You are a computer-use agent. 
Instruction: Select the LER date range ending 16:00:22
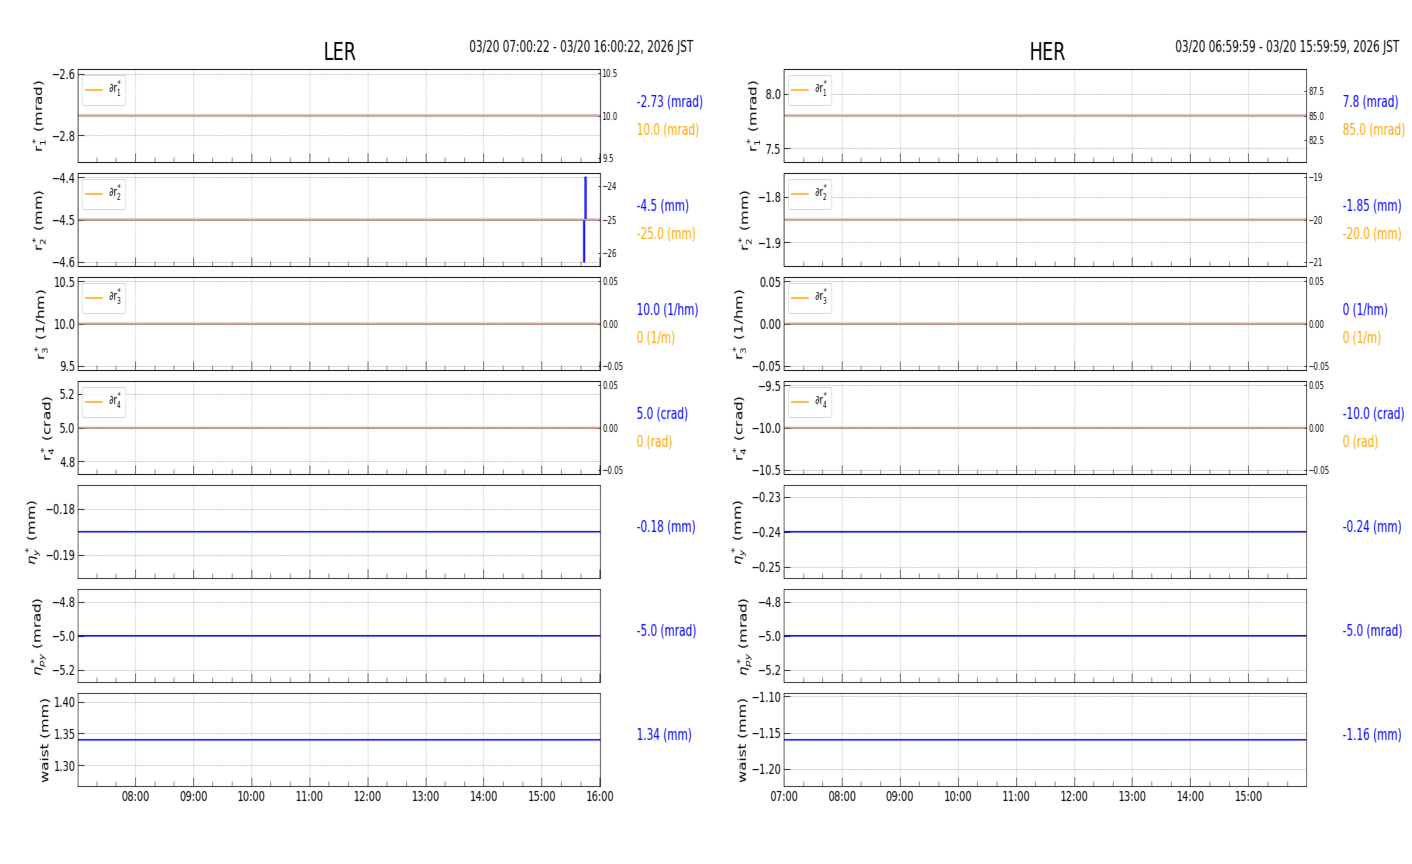pos(581,47)
